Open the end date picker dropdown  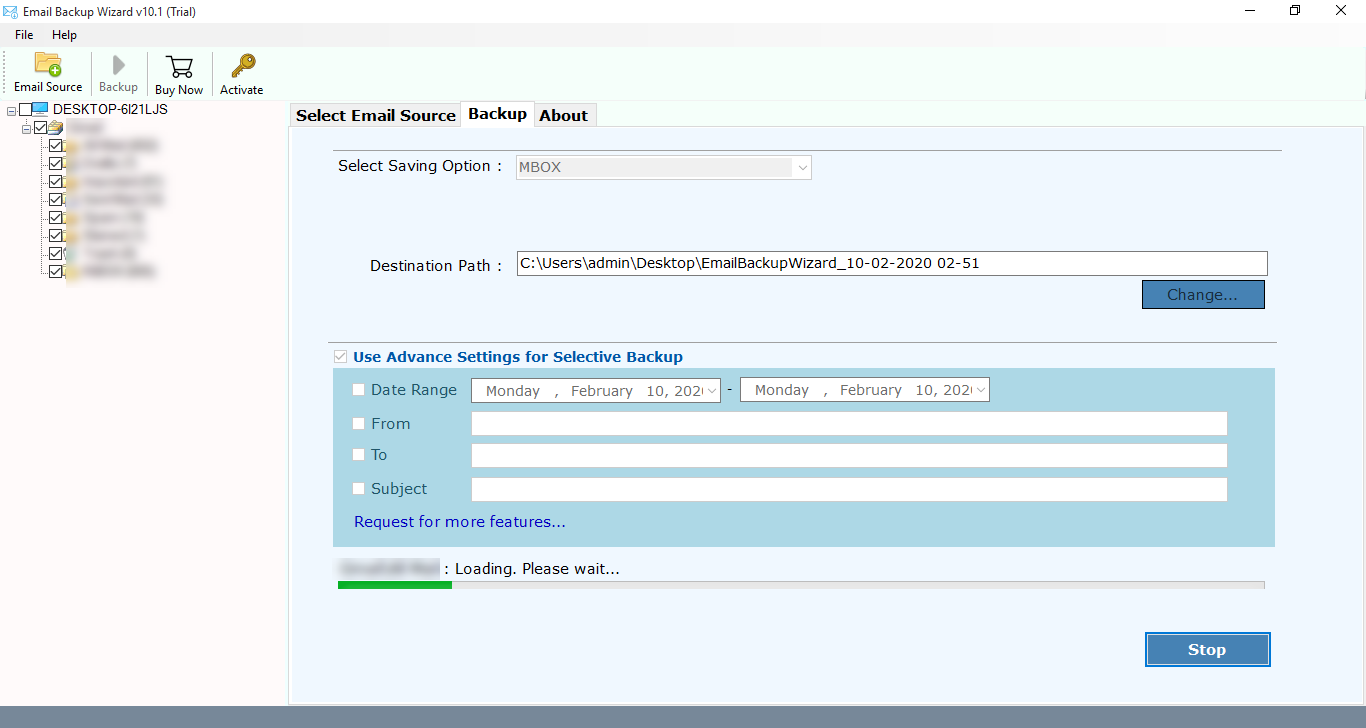981,390
